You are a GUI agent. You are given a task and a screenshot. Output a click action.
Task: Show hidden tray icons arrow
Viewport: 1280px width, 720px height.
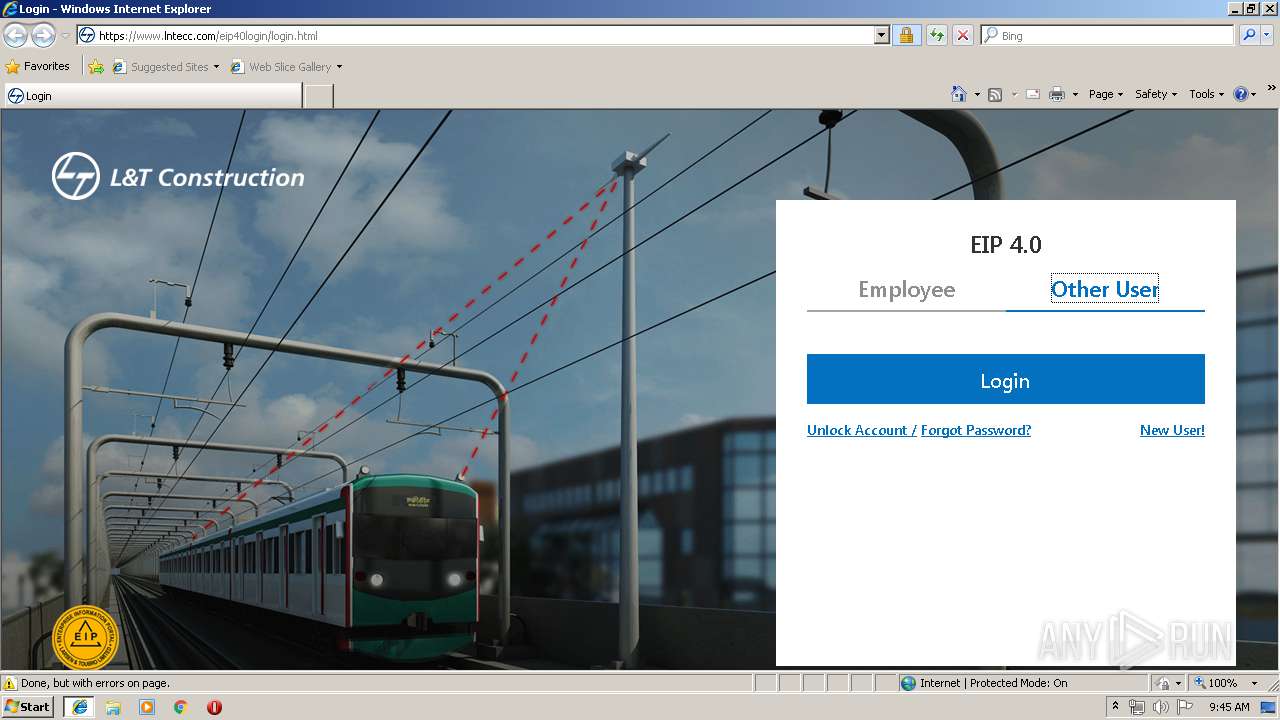[1116, 707]
